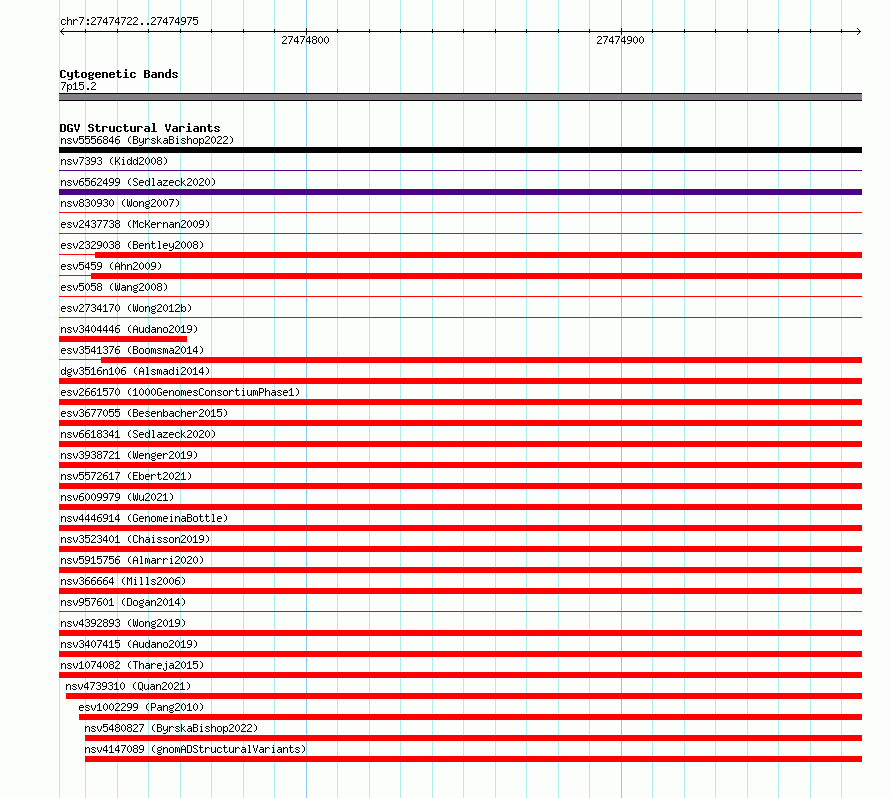
Task: Click the chr7:27474722..27474975 coordinate label
Action: [129, 21]
